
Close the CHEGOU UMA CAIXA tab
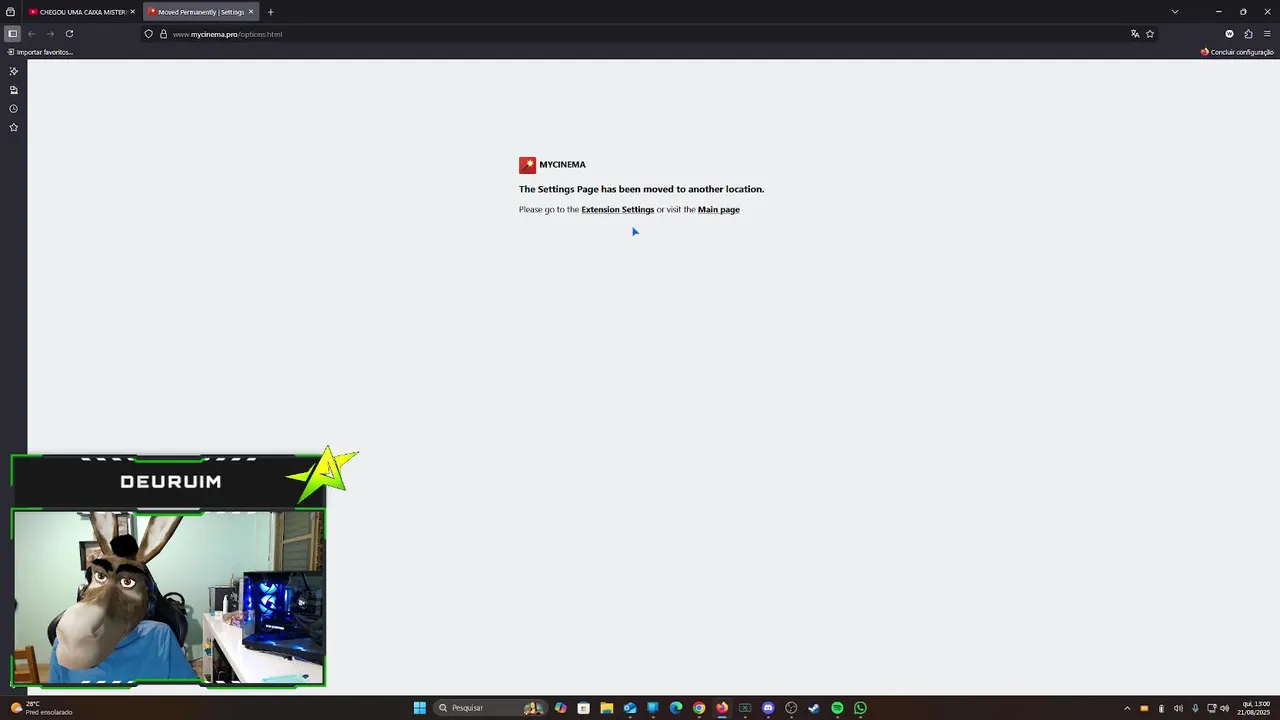(x=132, y=12)
